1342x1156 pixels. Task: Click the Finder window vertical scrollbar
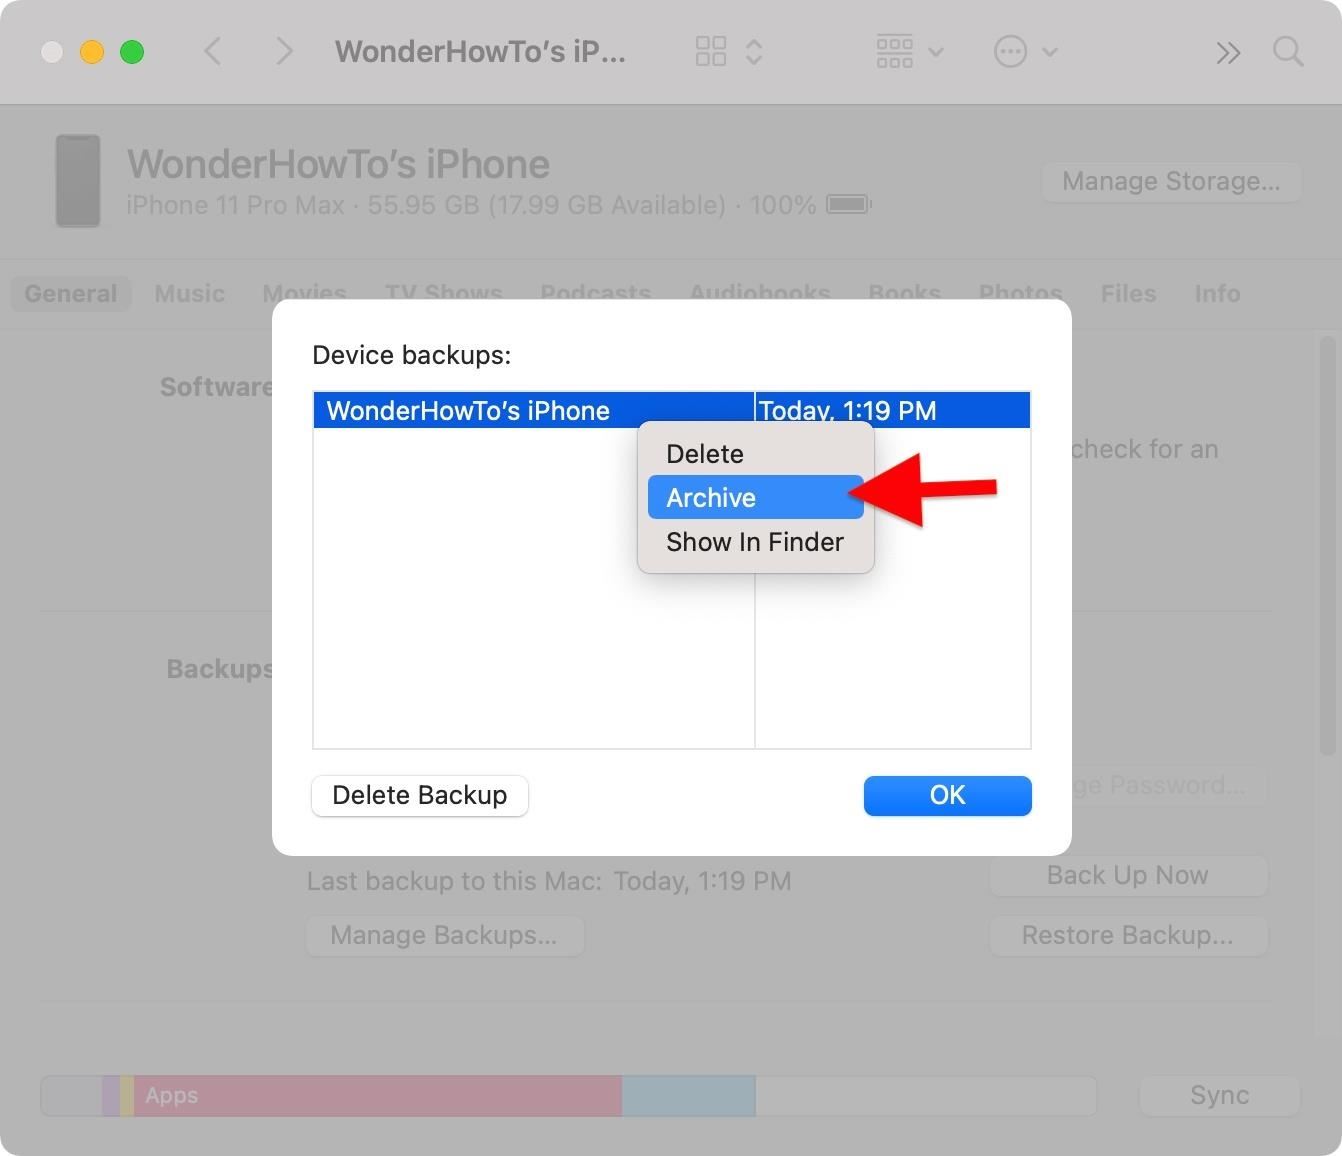click(x=1327, y=546)
